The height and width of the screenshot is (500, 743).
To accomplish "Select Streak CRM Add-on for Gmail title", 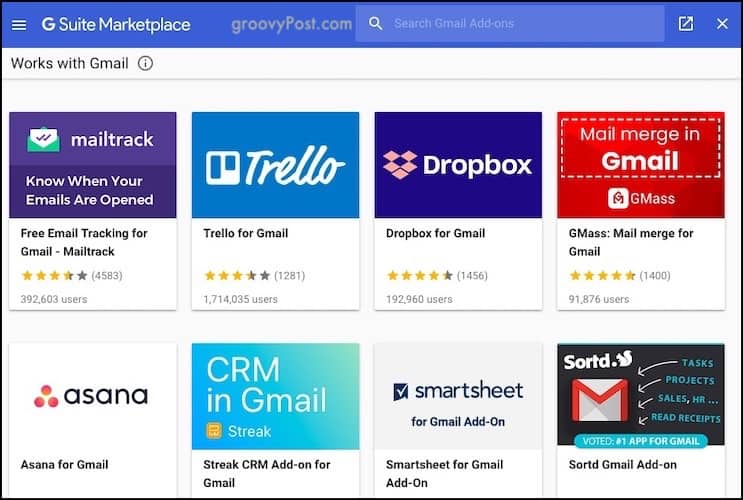I will (267, 473).
